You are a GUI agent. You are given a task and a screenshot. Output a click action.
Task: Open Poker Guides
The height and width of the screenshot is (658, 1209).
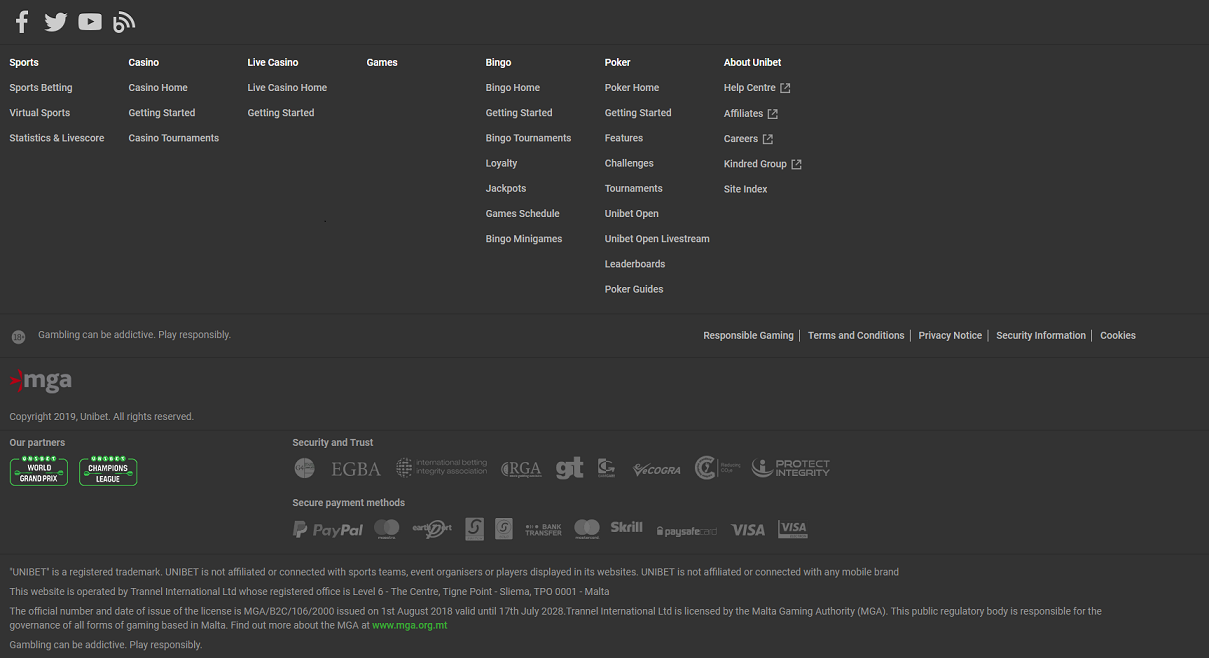click(x=634, y=289)
